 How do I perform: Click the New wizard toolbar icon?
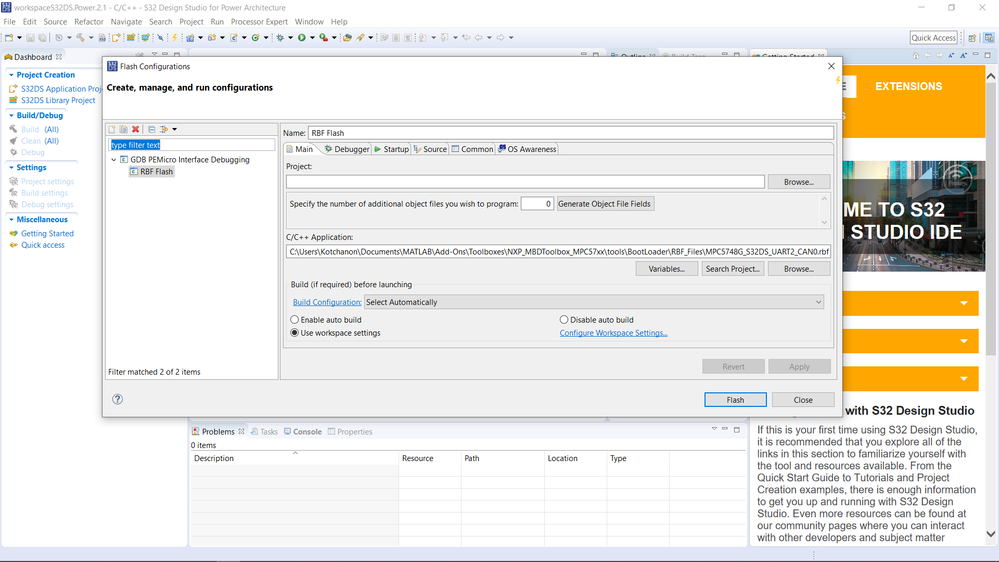pyautogui.click(x=9, y=38)
